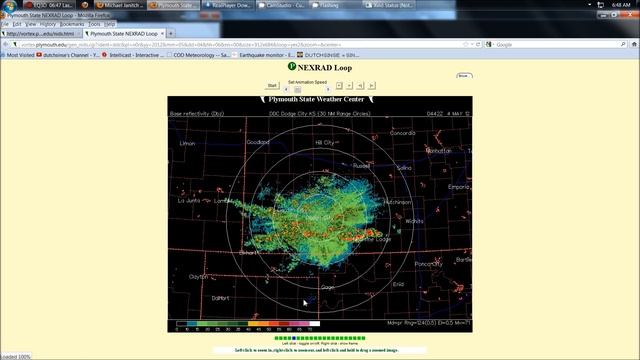Viewport: 640px width, 360px height.
Task: Open the Earthquake monitor bookmark
Action: coord(263,55)
